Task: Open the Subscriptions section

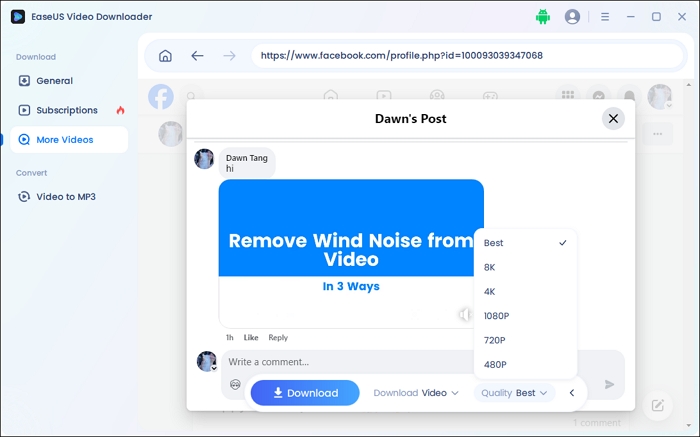Action: [x=69, y=110]
